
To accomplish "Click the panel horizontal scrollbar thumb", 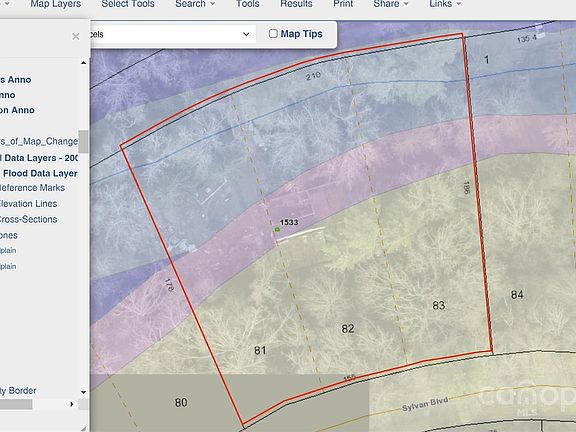I will click(x=16, y=404).
